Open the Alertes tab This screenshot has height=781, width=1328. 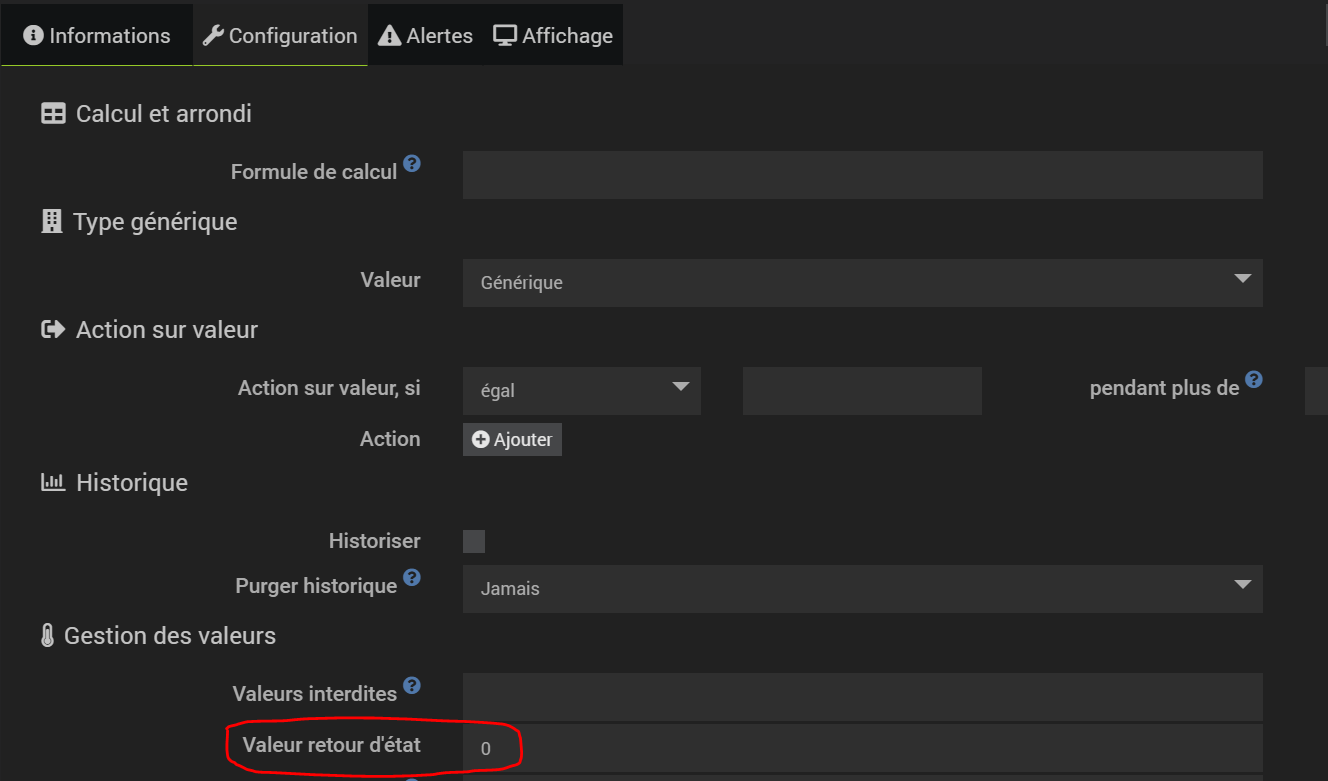pyautogui.click(x=426, y=36)
